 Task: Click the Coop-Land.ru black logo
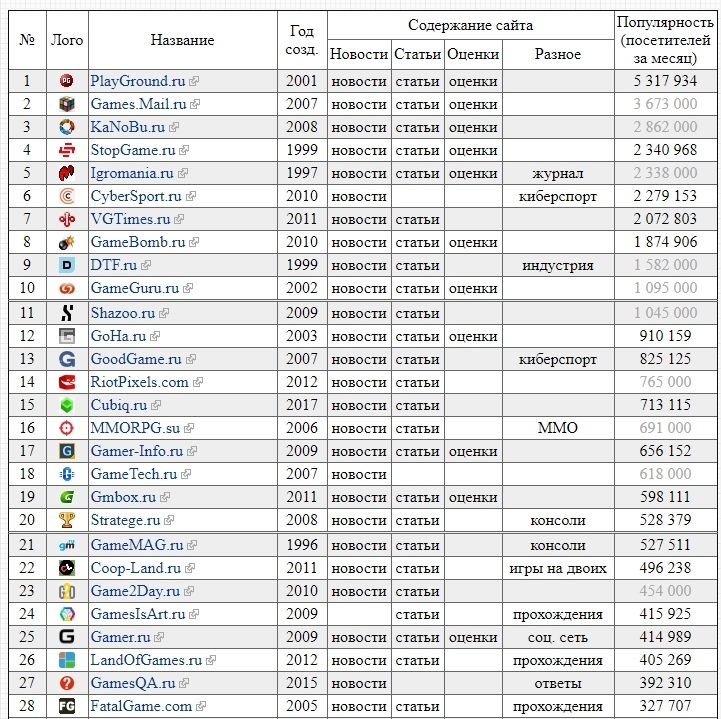[67, 568]
